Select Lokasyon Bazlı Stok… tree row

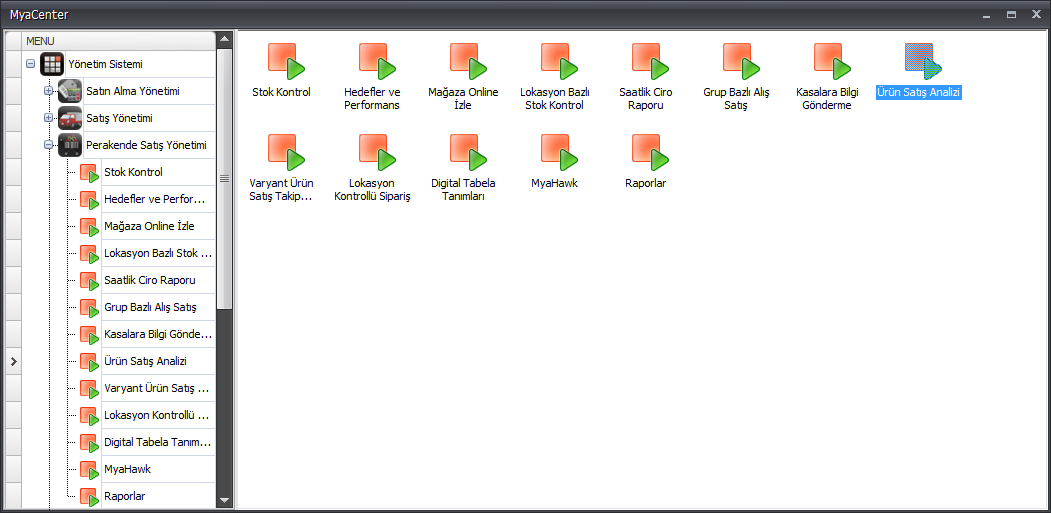(x=158, y=253)
